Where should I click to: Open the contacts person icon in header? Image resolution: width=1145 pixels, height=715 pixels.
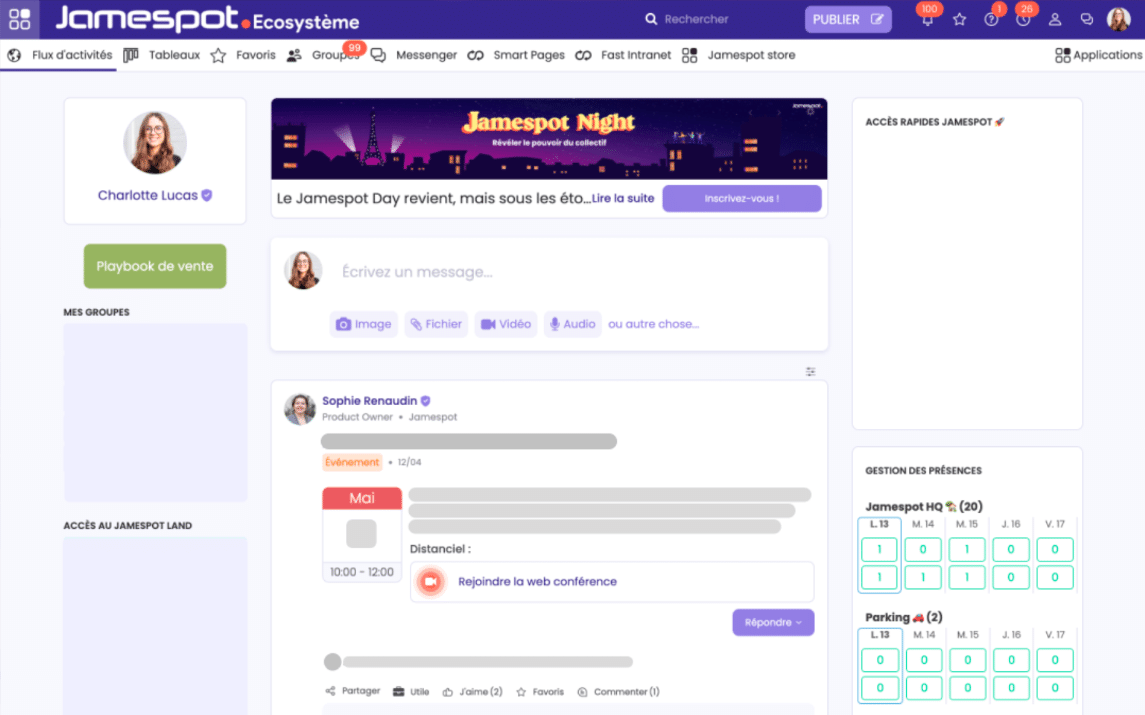[x=1054, y=19]
